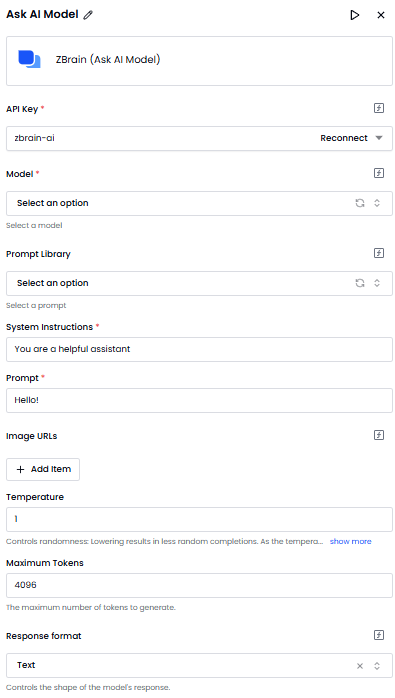Open the Response format Text dropdown
395x698 pixels.
coord(199,666)
